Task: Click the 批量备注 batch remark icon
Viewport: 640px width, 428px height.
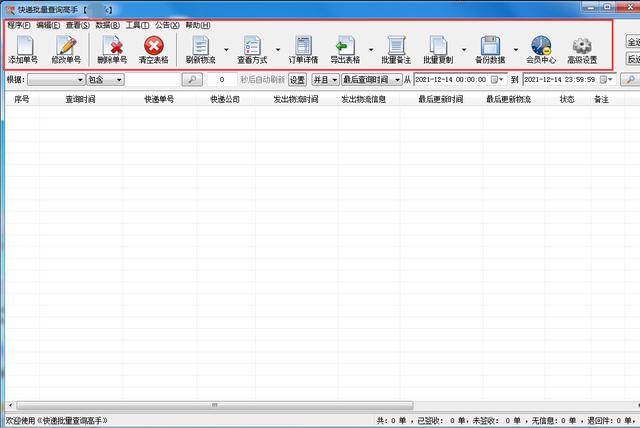Action: 396,45
